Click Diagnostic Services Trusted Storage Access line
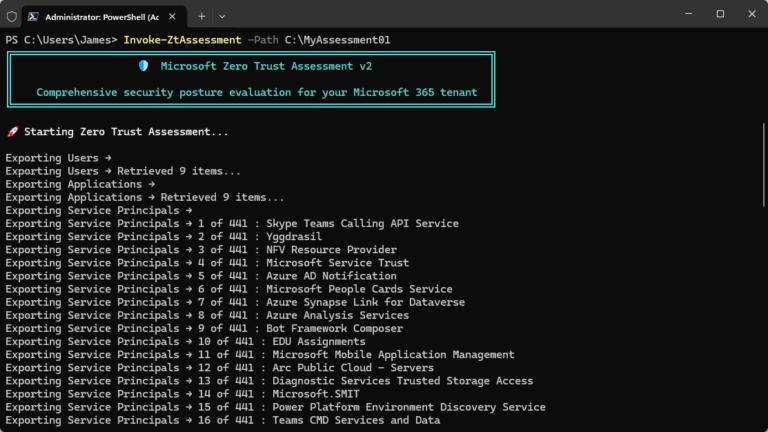The width and height of the screenshot is (768, 432). click(269, 381)
